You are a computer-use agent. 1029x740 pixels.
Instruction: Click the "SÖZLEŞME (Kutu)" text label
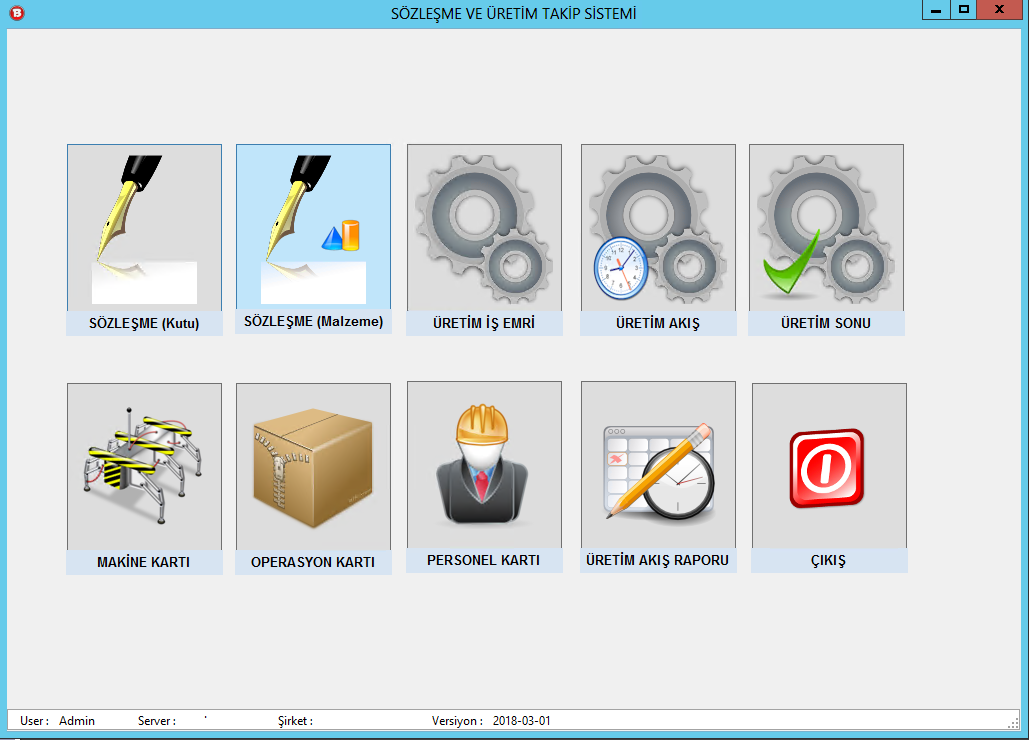tap(144, 324)
